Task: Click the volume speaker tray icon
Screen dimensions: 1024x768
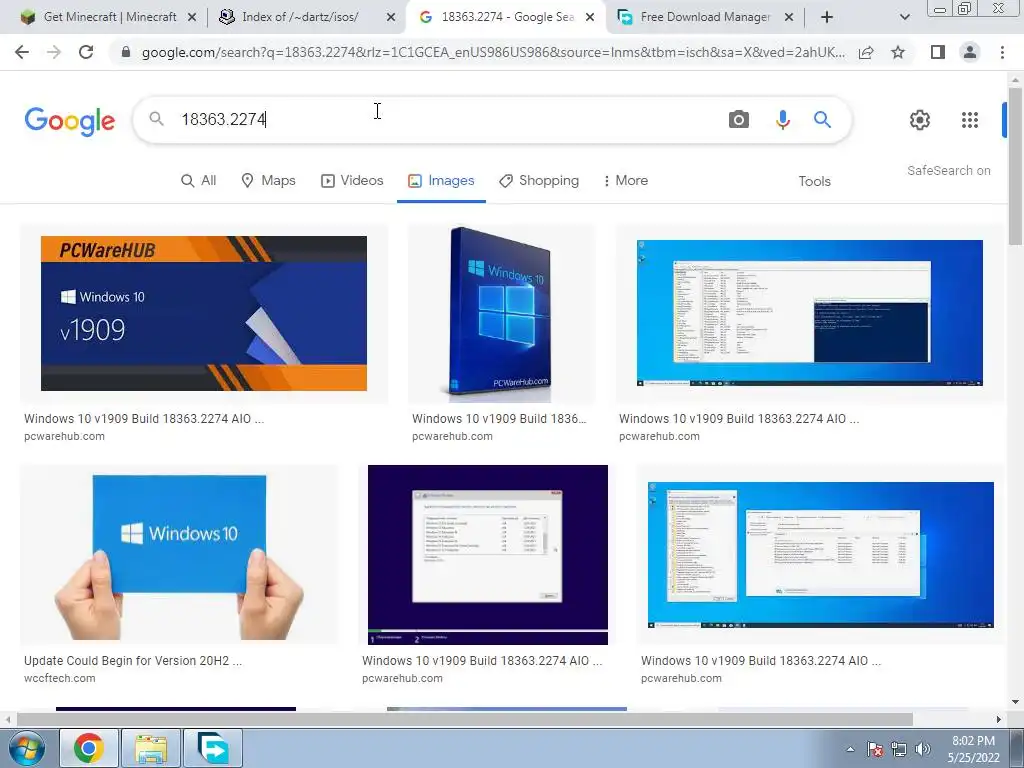Action: (923, 749)
